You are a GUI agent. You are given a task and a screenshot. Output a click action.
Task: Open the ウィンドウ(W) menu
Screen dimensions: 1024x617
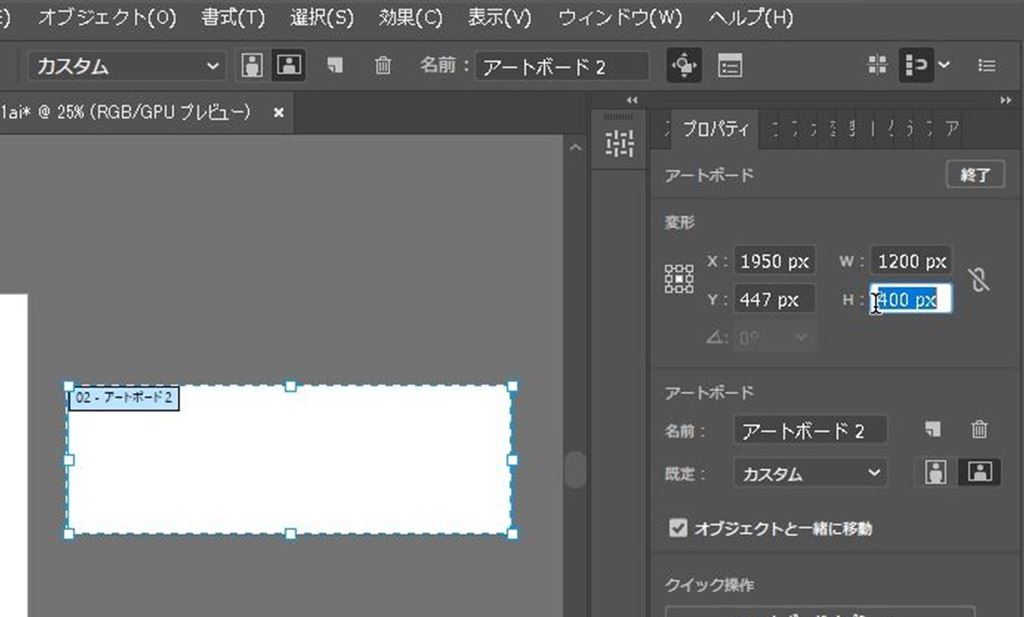pyautogui.click(x=620, y=17)
